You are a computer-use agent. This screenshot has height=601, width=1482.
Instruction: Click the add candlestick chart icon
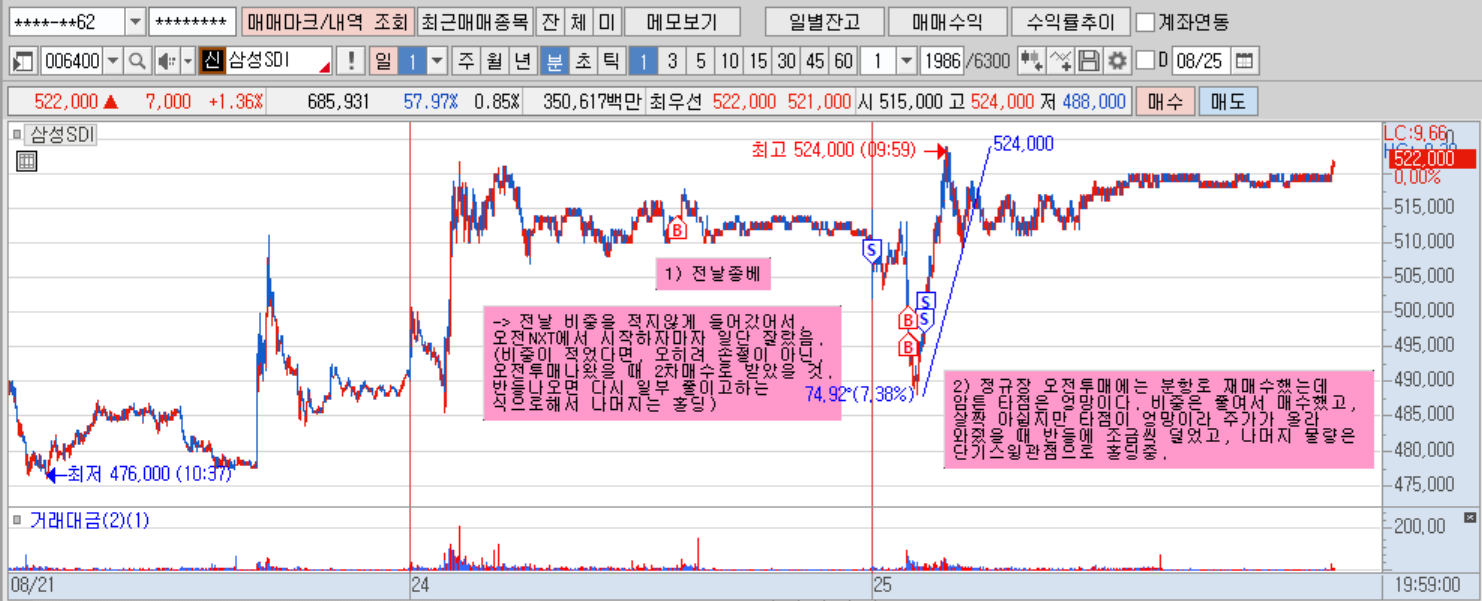1031,61
